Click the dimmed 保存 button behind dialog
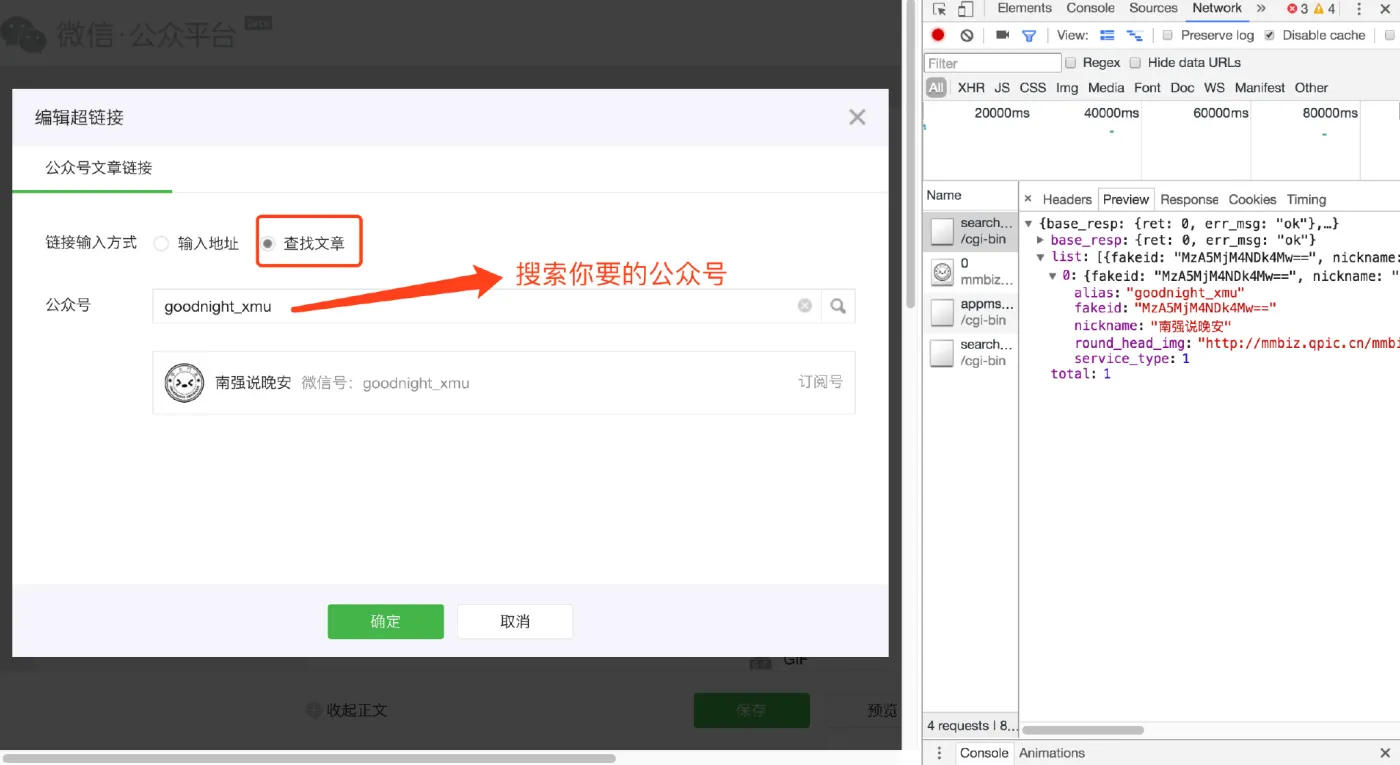 751,711
